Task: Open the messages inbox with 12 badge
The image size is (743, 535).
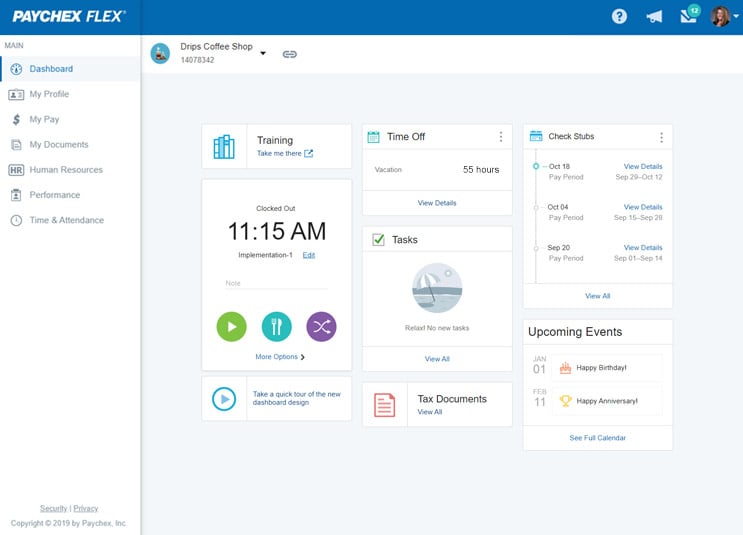Action: pos(689,15)
